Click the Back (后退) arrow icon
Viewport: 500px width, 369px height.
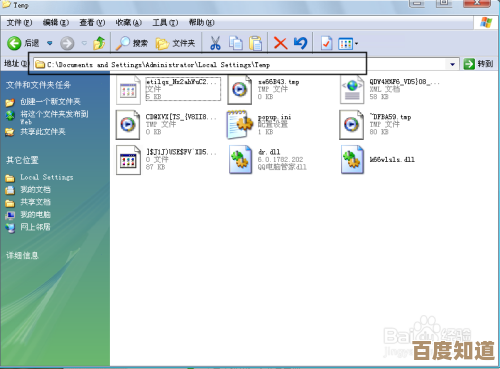pyautogui.click(x=14, y=43)
